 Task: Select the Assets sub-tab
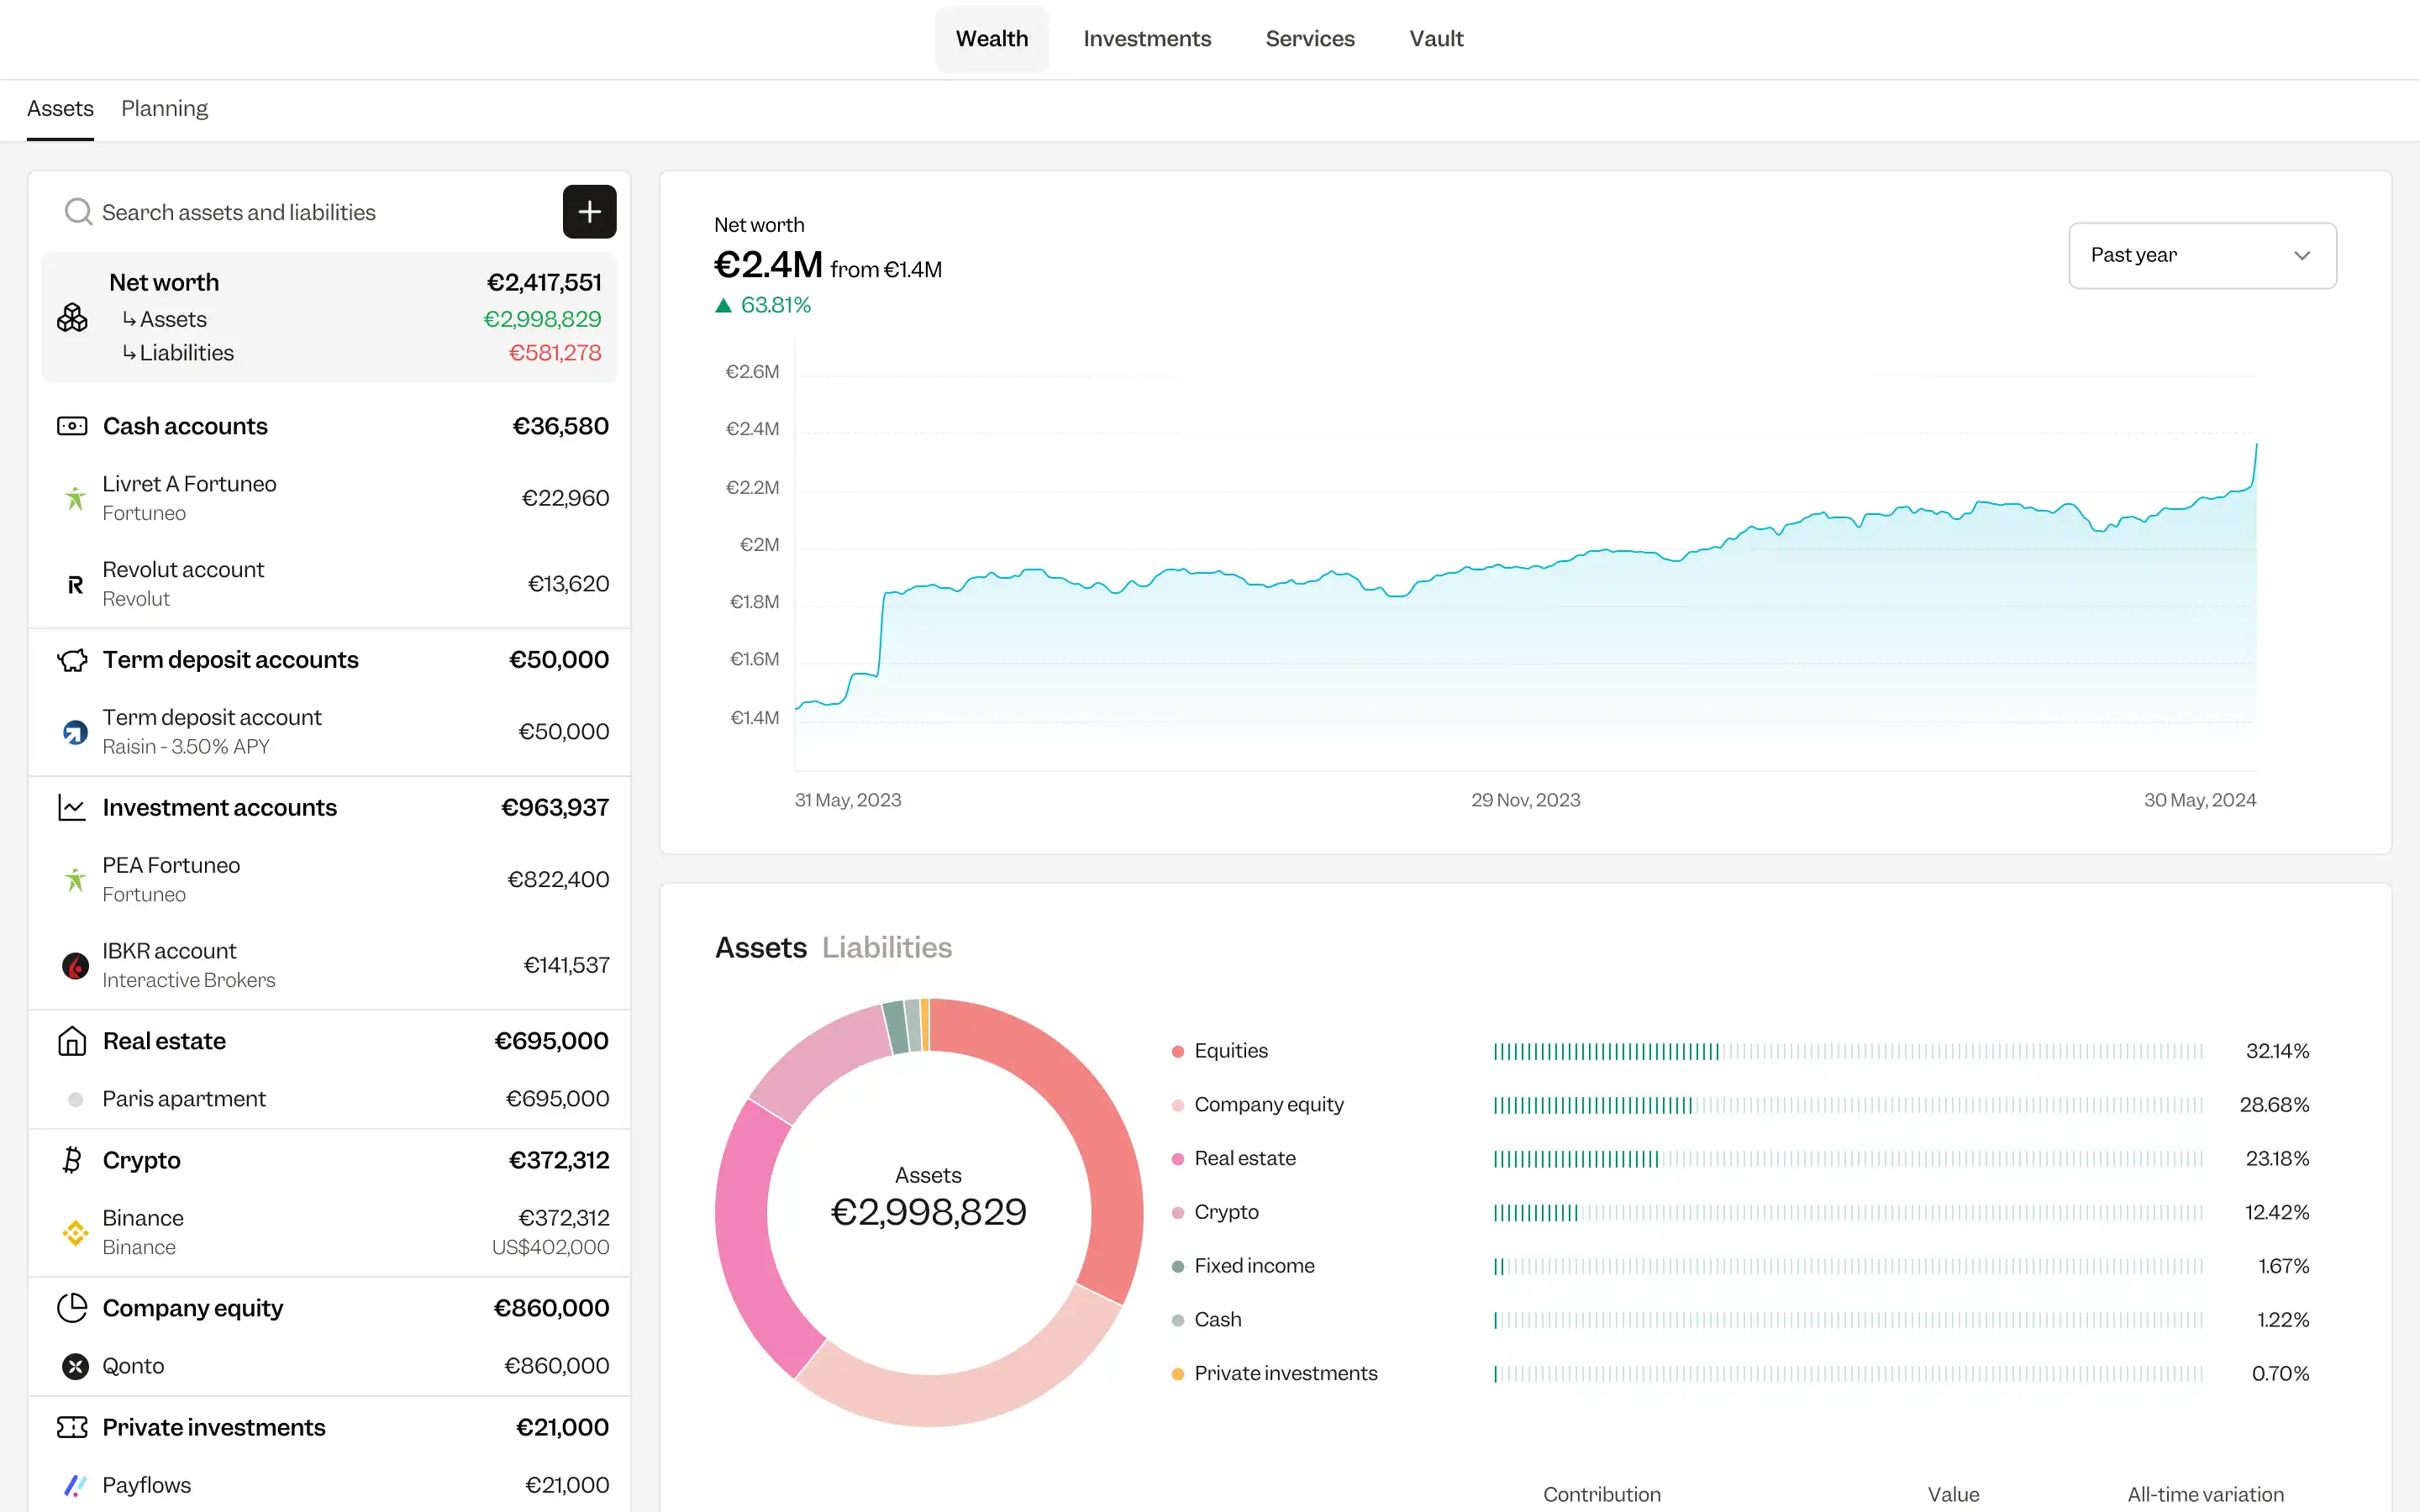pos(60,108)
